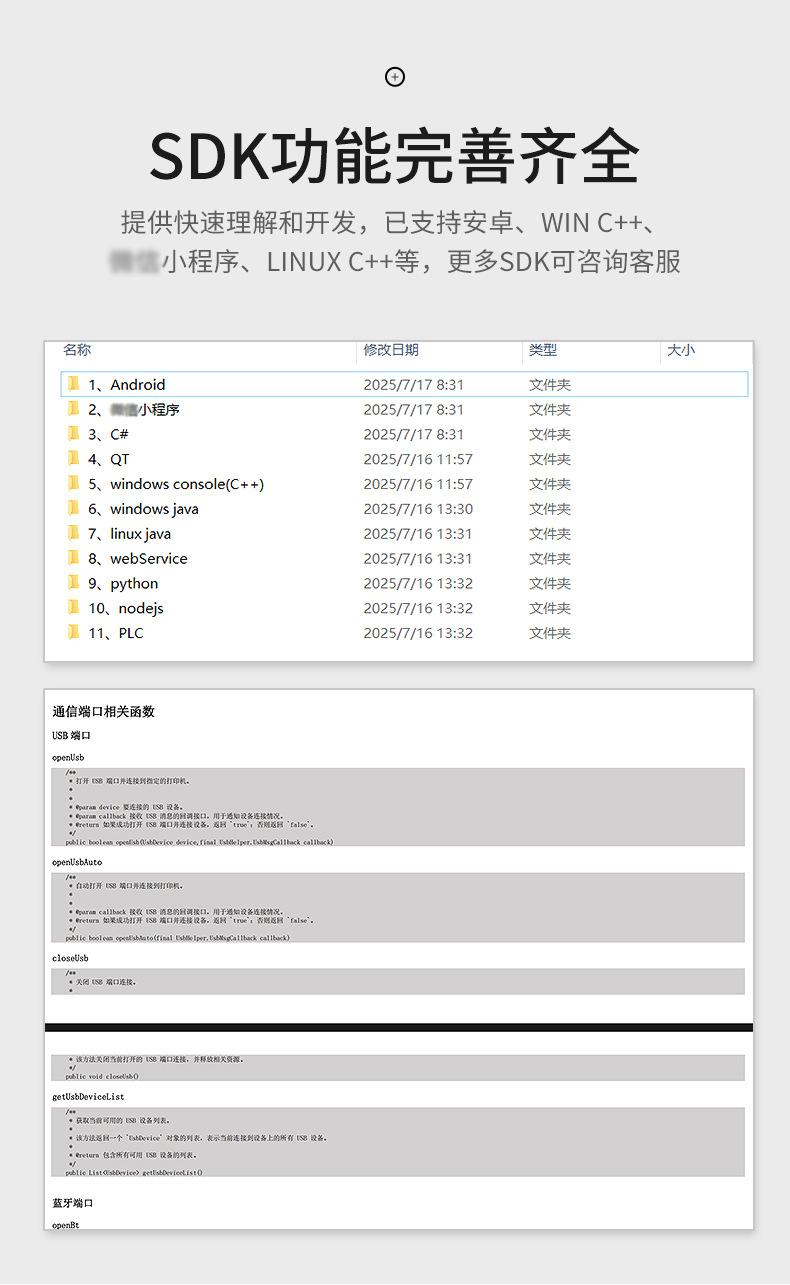Click the folder icon next to C#

(73, 434)
